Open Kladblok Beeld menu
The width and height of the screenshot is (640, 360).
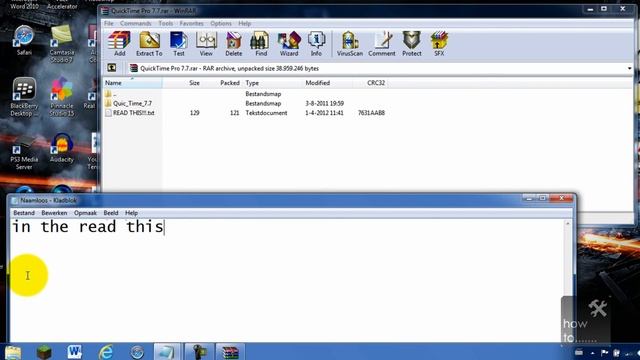pyautogui.click(x=111, y=213)
